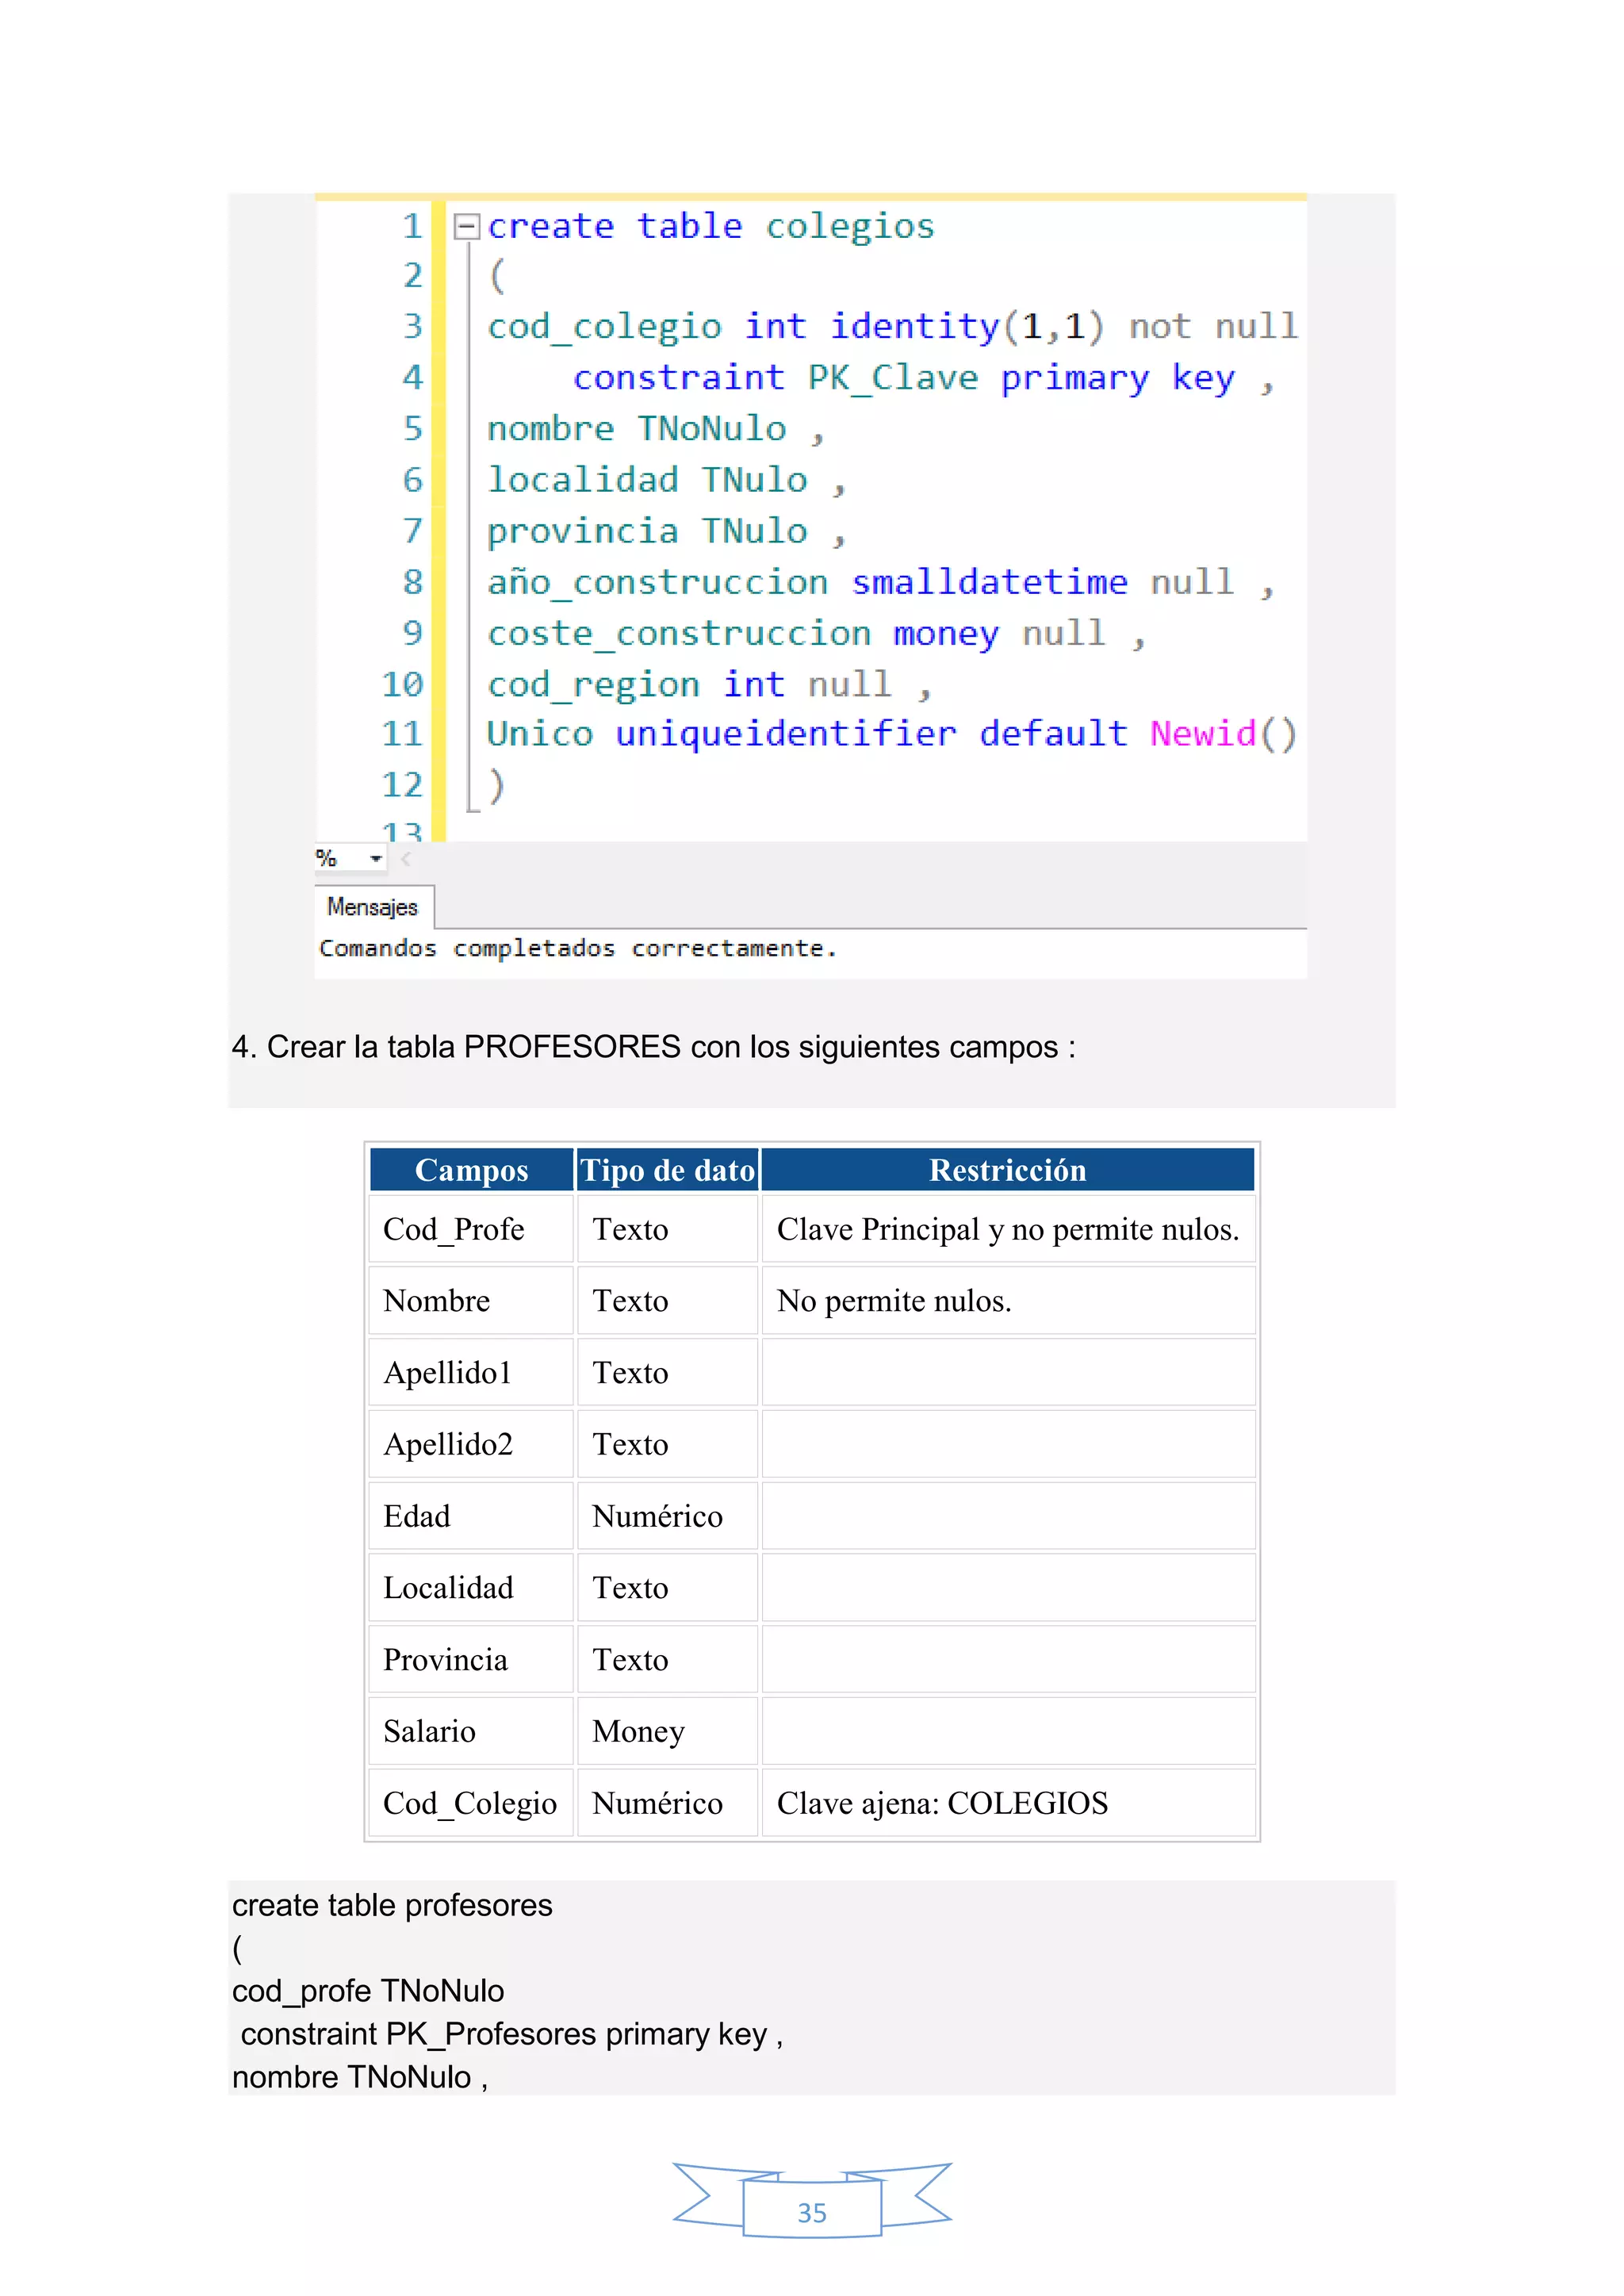1624x2296 pixels.
Task: Switch to the Mensajes tab
Action: (x=372, y=907)
